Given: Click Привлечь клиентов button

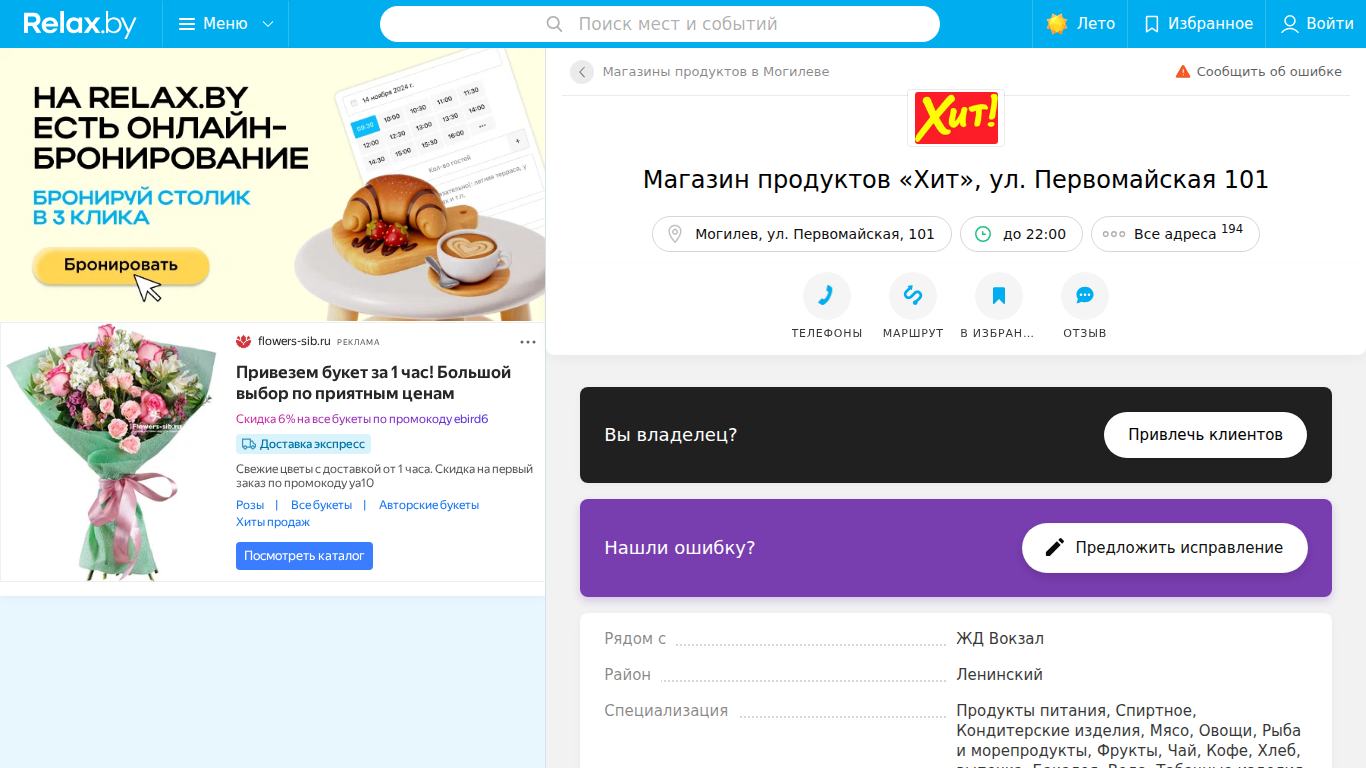Looking at the screenshot, I should pyautogui.click(x=1206, y=435).
